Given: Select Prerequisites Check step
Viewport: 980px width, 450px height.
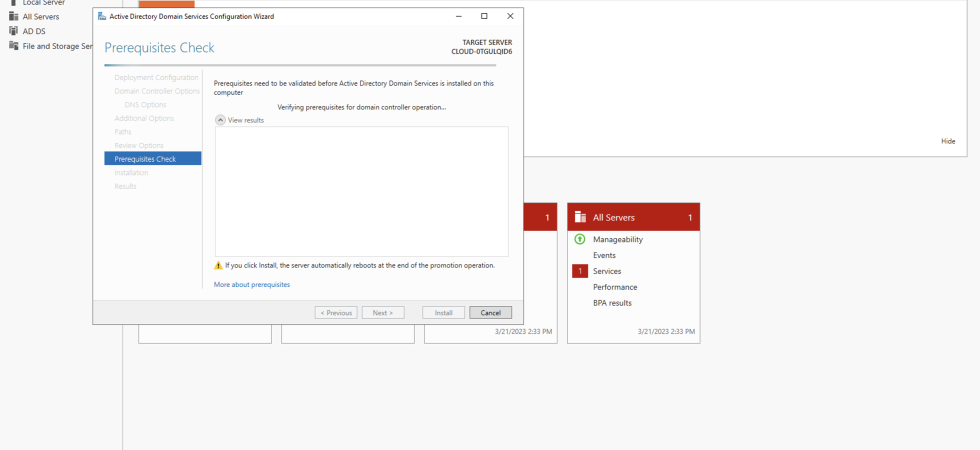Looking at the screenshot, I should click(152, 159).
